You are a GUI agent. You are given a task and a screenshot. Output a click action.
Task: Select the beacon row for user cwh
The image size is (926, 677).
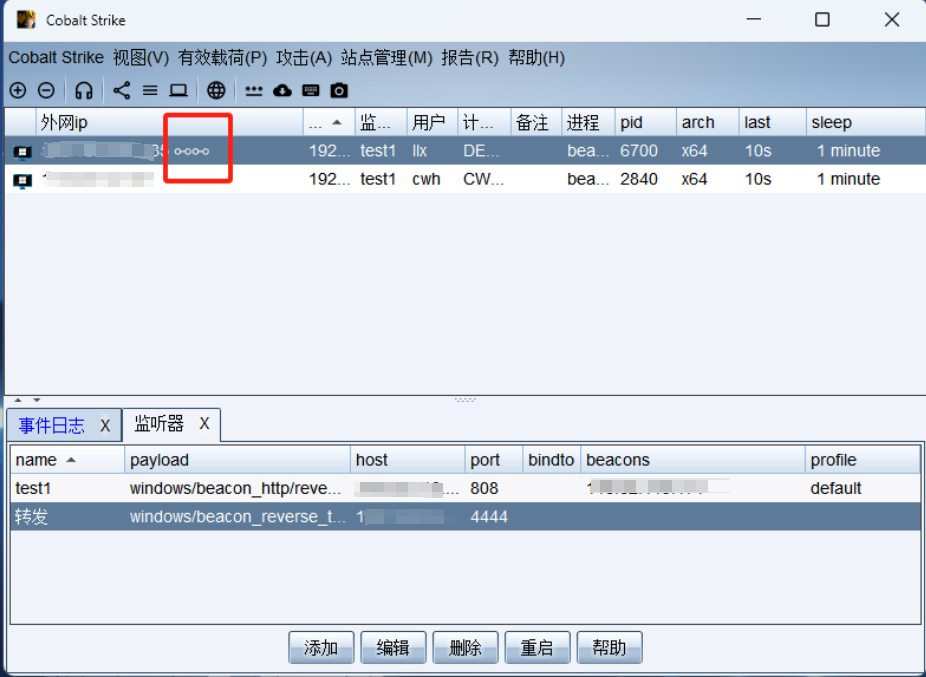pos(465,179)
